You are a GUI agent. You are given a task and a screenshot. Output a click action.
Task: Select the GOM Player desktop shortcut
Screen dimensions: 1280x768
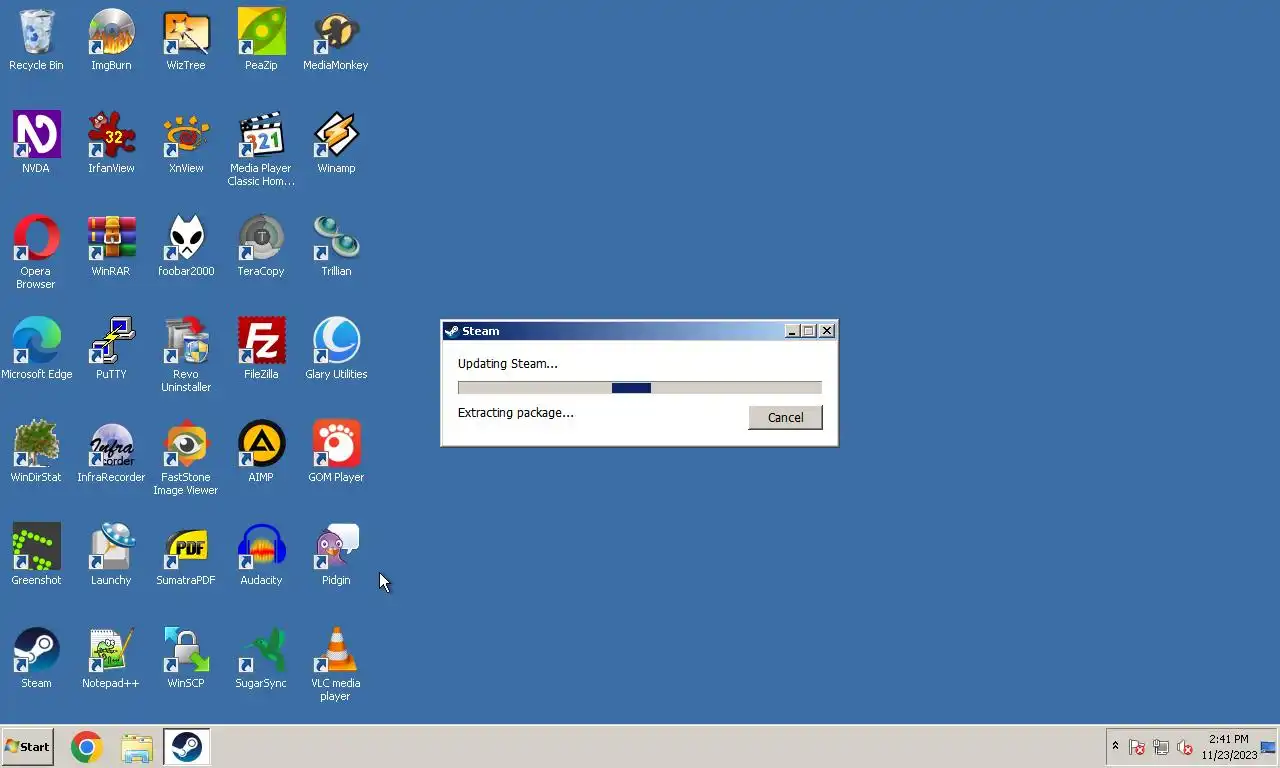click(x=336, y=452)
